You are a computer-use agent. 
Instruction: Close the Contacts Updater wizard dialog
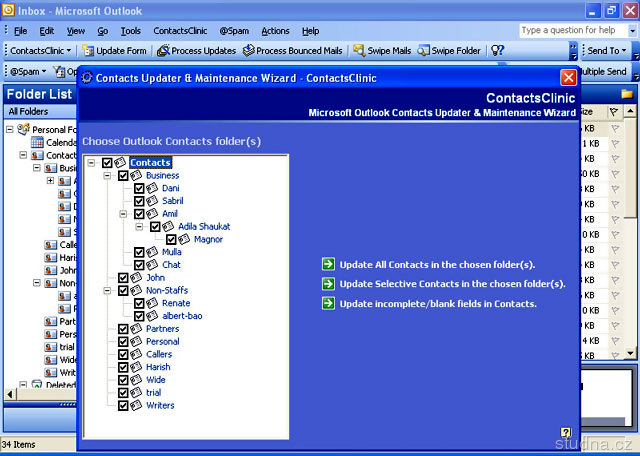point(568,77)
